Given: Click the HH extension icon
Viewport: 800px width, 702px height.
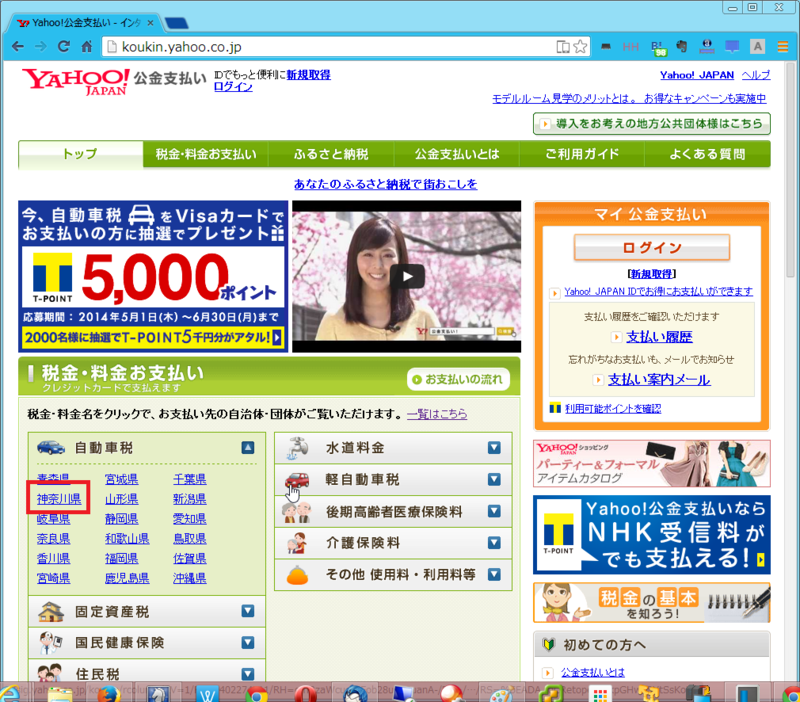Looking at the screenshot, I should pos(631,47).
